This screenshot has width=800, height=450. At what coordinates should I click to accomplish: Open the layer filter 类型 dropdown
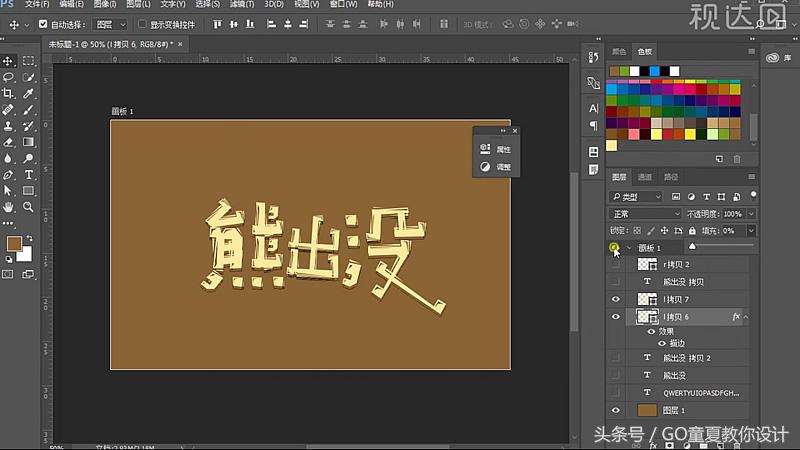pos(636,196)
